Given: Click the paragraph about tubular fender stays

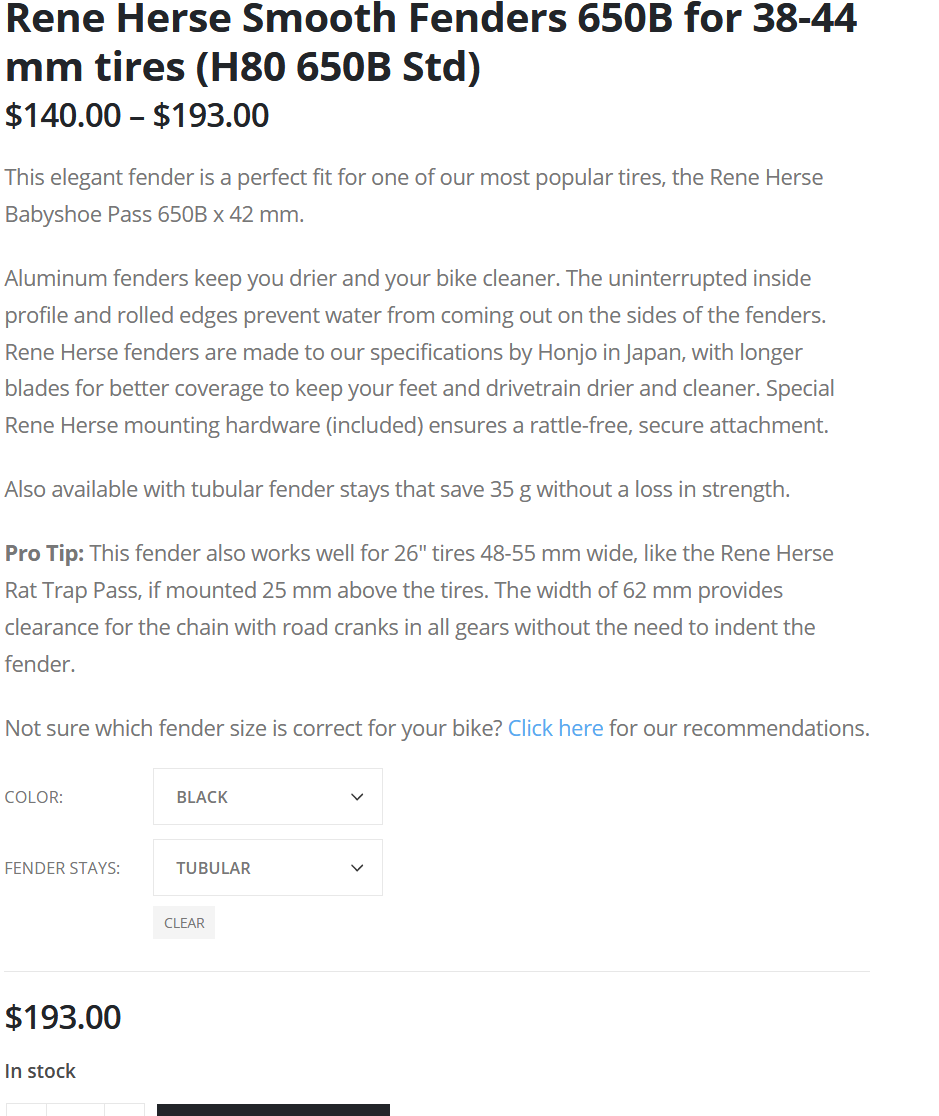Looking at the screenshot, I should click(x=397, y=489).
